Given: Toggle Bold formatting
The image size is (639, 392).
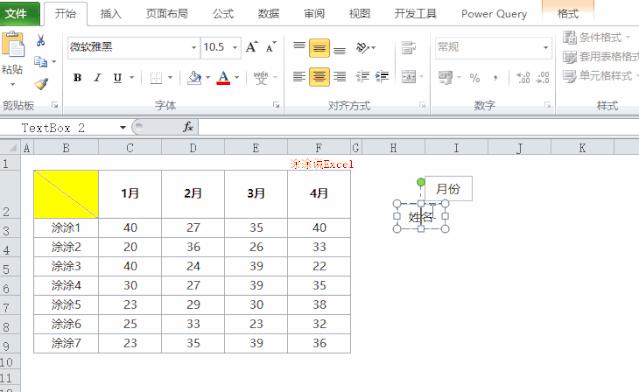Looking at the screenshot, I should pos(77,77).
